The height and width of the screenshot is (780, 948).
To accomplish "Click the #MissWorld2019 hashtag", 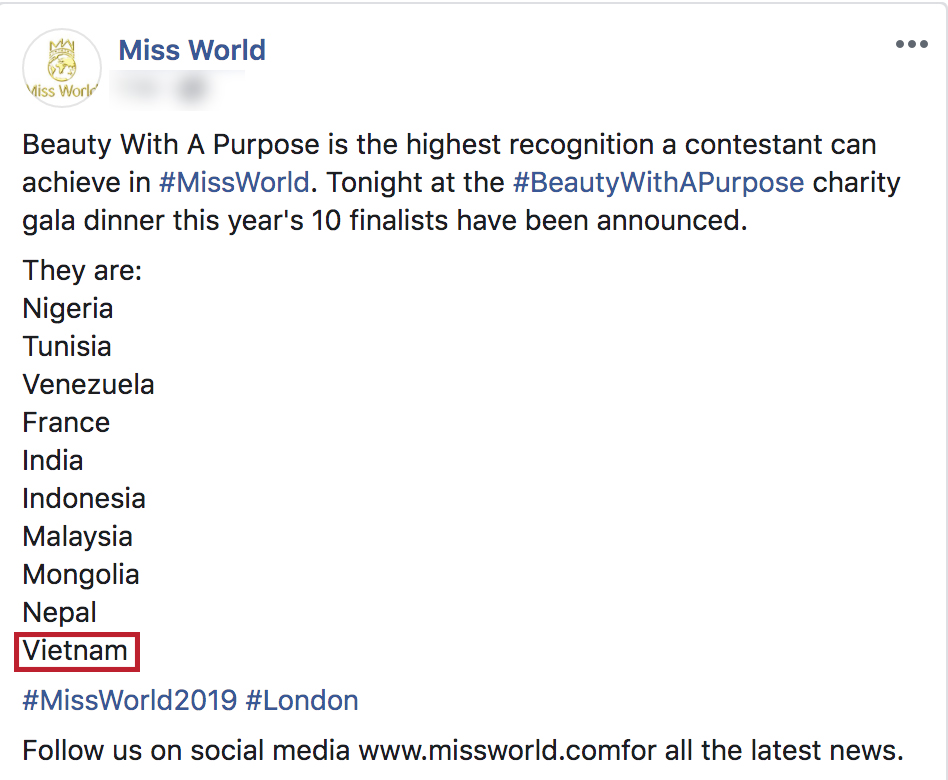I will click(129, 700).
